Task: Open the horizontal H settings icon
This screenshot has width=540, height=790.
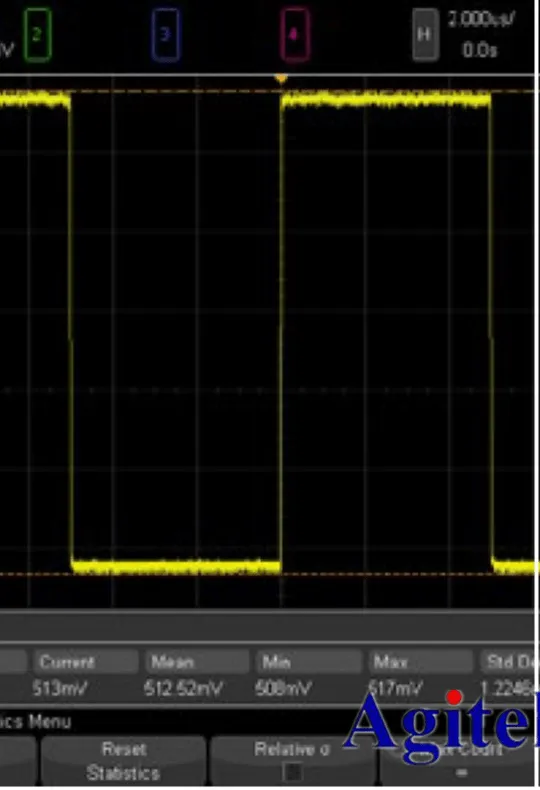Action: point(425,35)
